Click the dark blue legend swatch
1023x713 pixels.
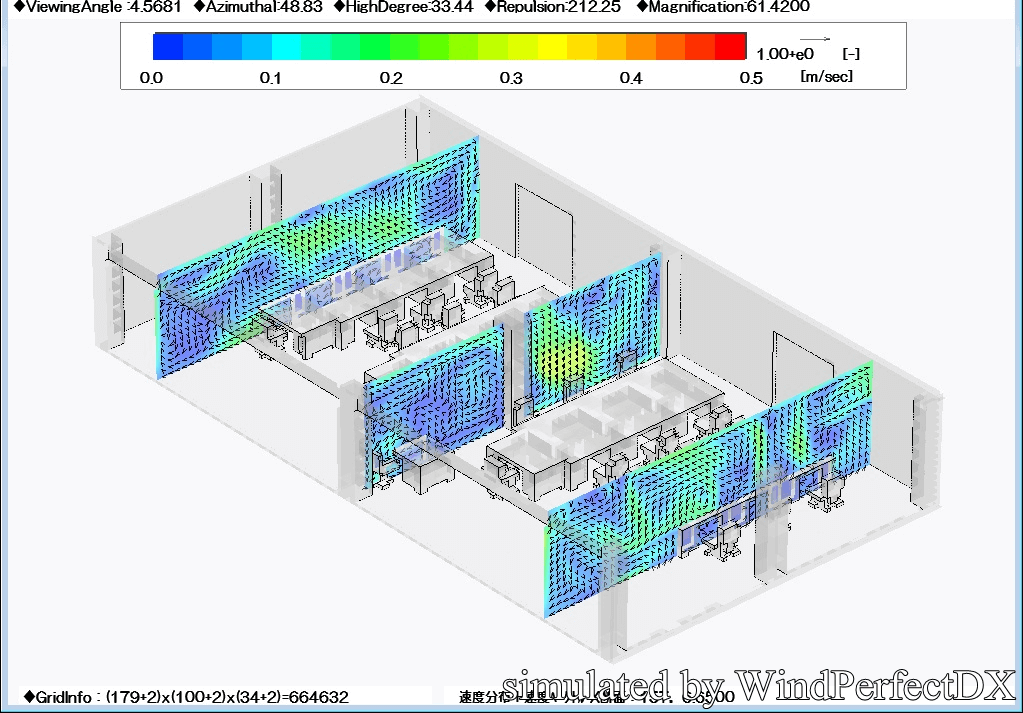[168, 47]
